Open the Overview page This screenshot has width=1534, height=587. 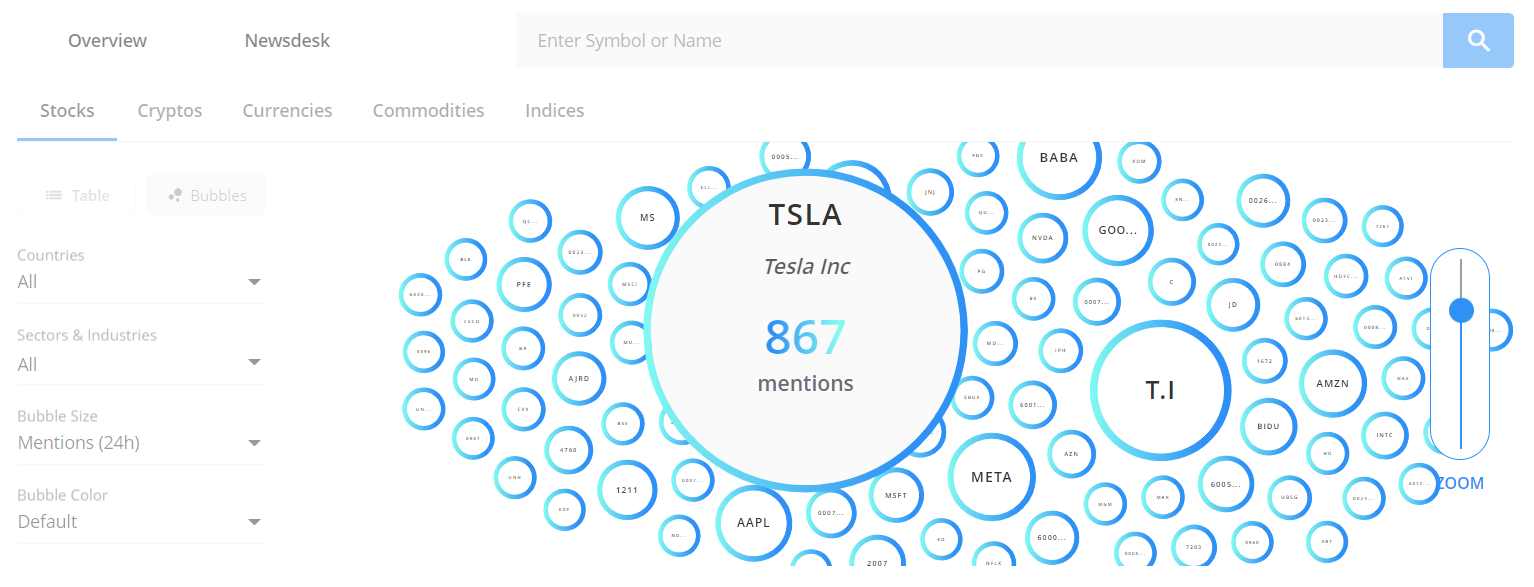pyautogui.click(x=107, y=41)
